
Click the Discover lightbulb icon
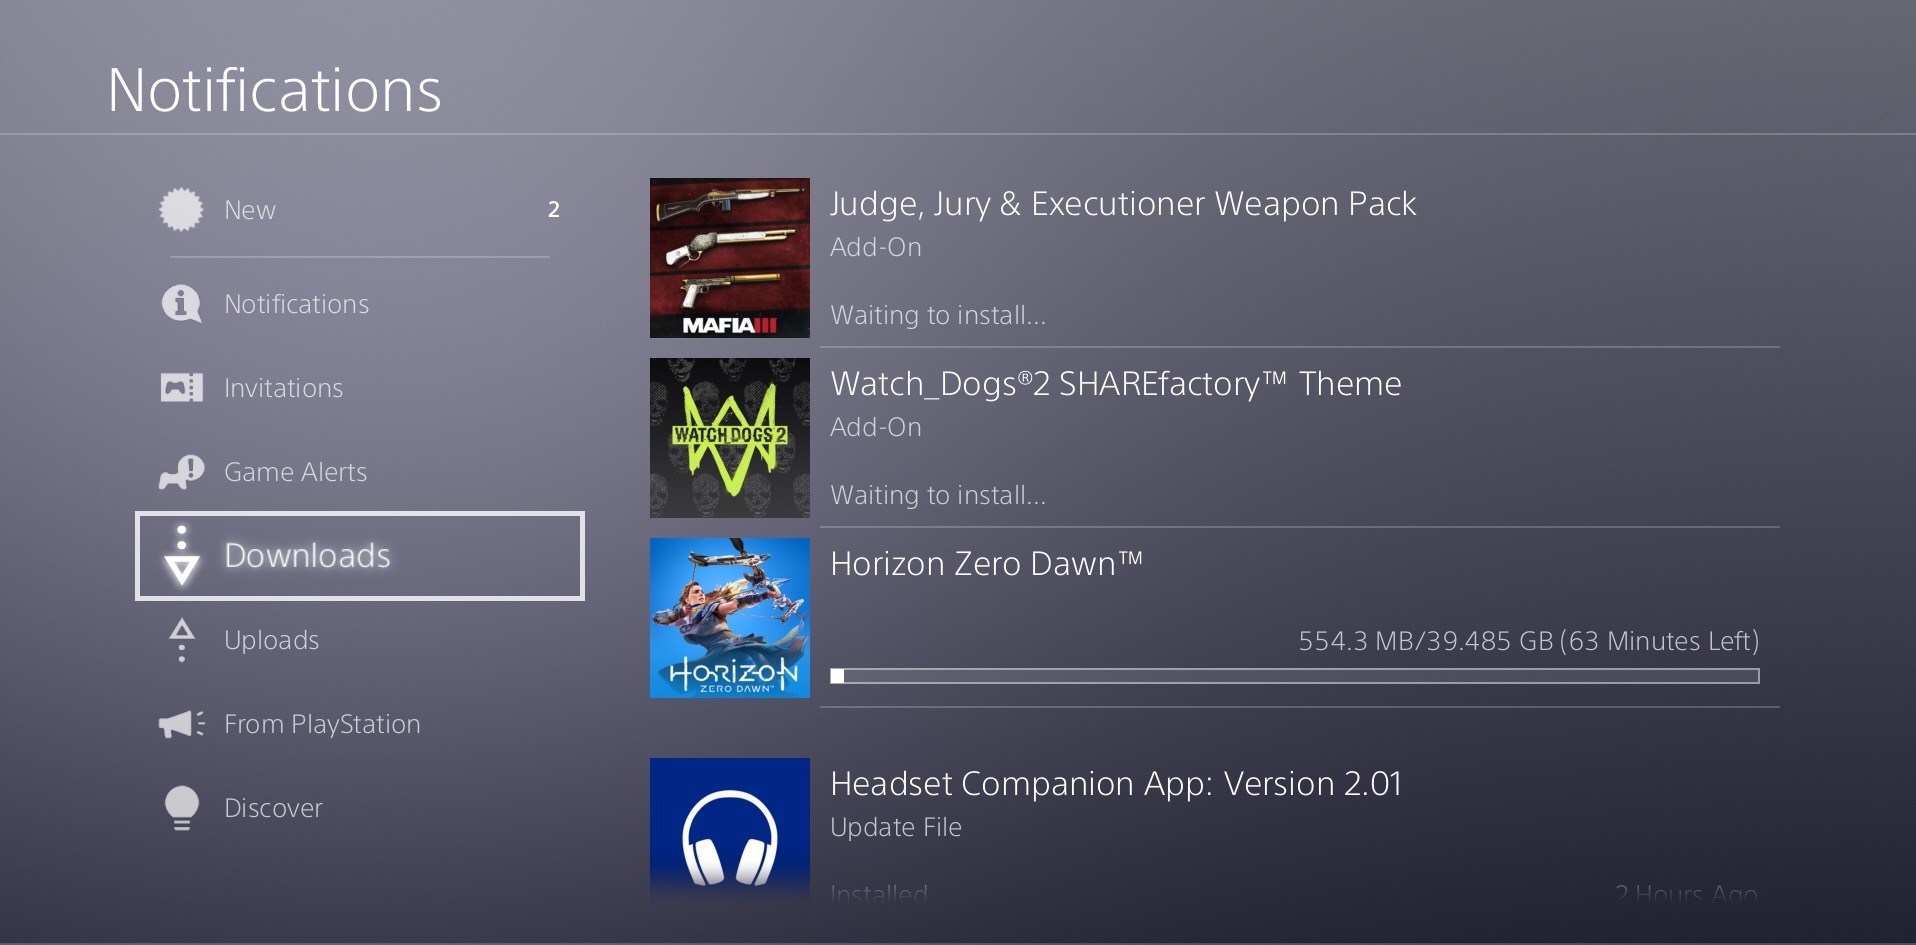click(x=181, y=808)
